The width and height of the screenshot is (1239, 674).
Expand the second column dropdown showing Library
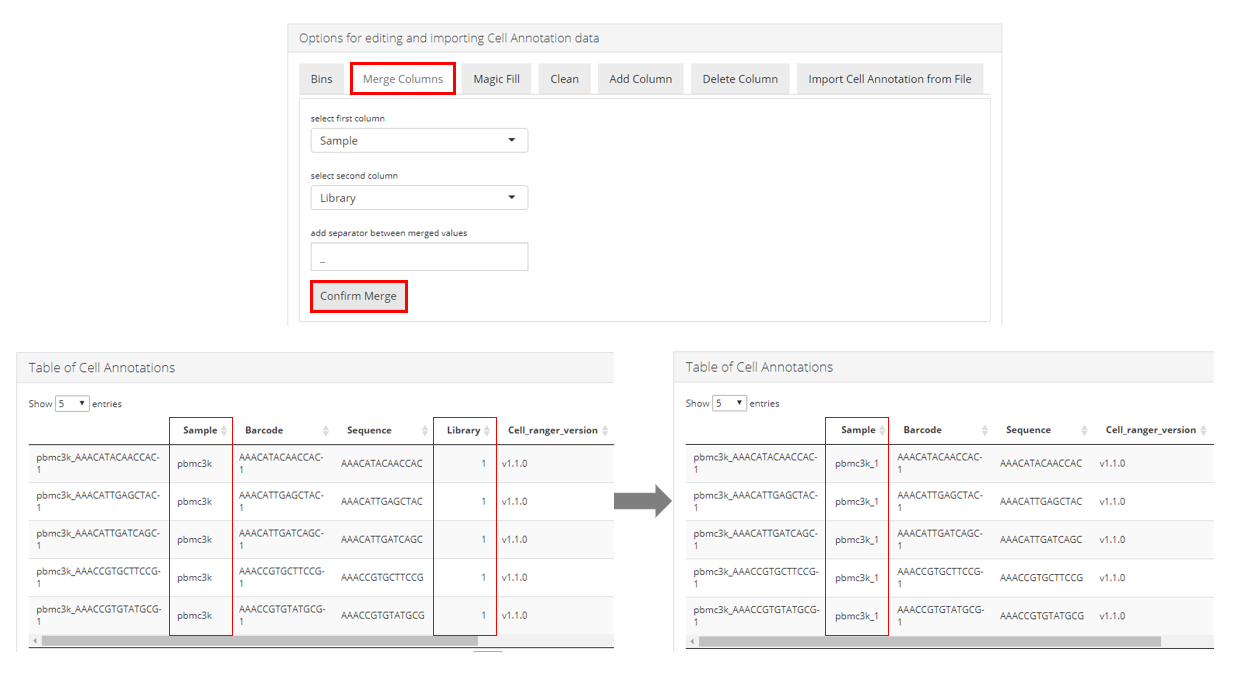(419, 198)
